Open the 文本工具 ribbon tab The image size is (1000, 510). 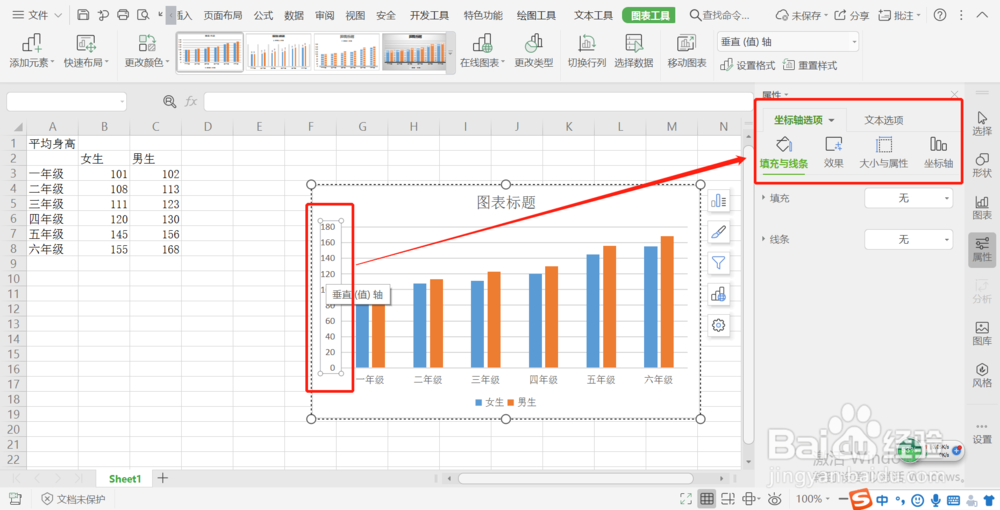[x=593, y=15]
